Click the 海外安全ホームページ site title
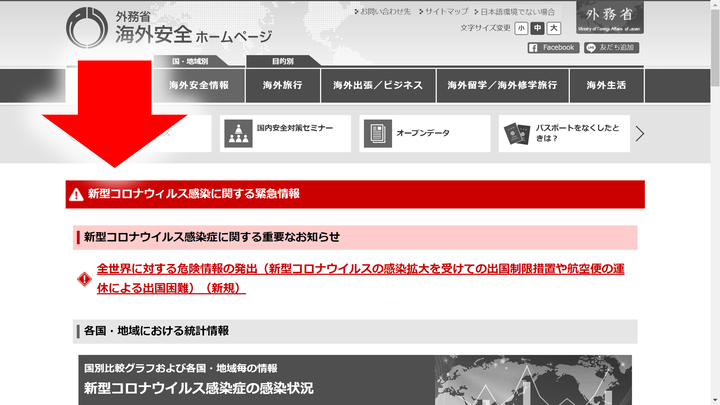 tap(193, 34)
